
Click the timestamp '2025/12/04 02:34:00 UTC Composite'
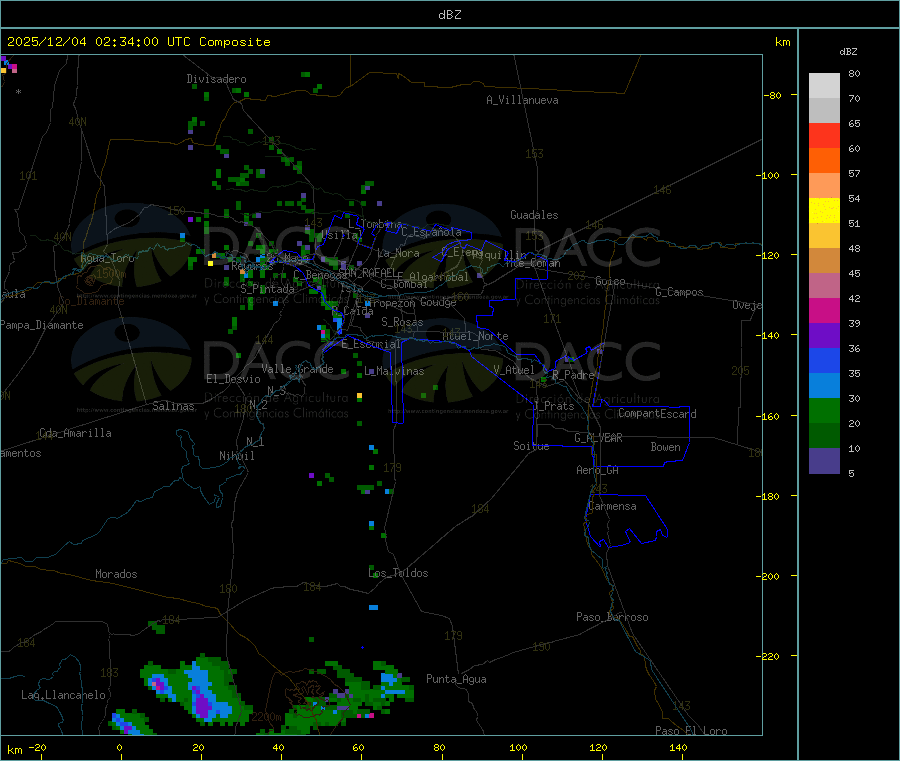(x=138, y=42)
